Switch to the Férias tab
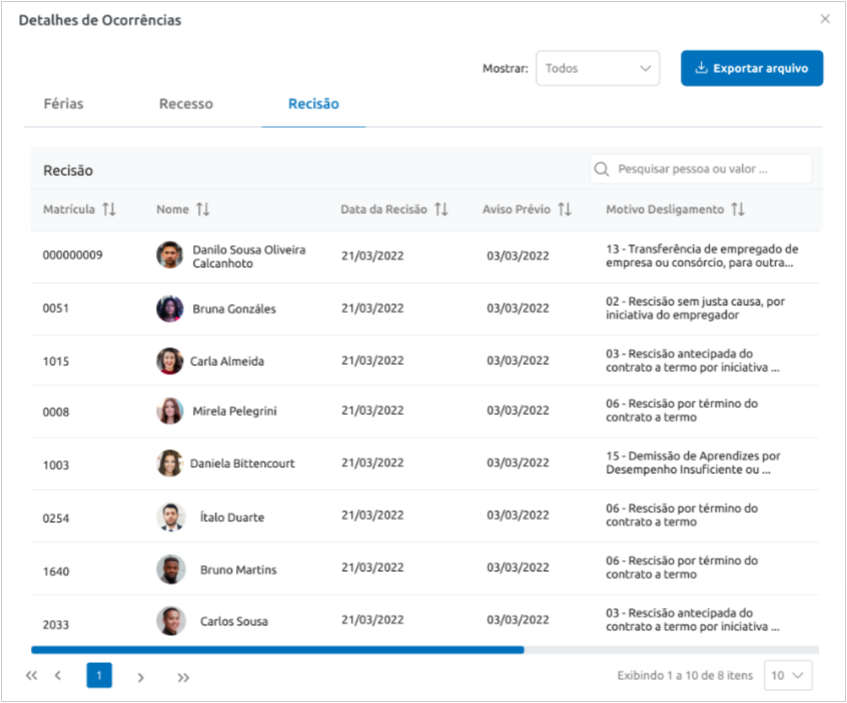This screenshot has width=847, height=703. point(63,104)
